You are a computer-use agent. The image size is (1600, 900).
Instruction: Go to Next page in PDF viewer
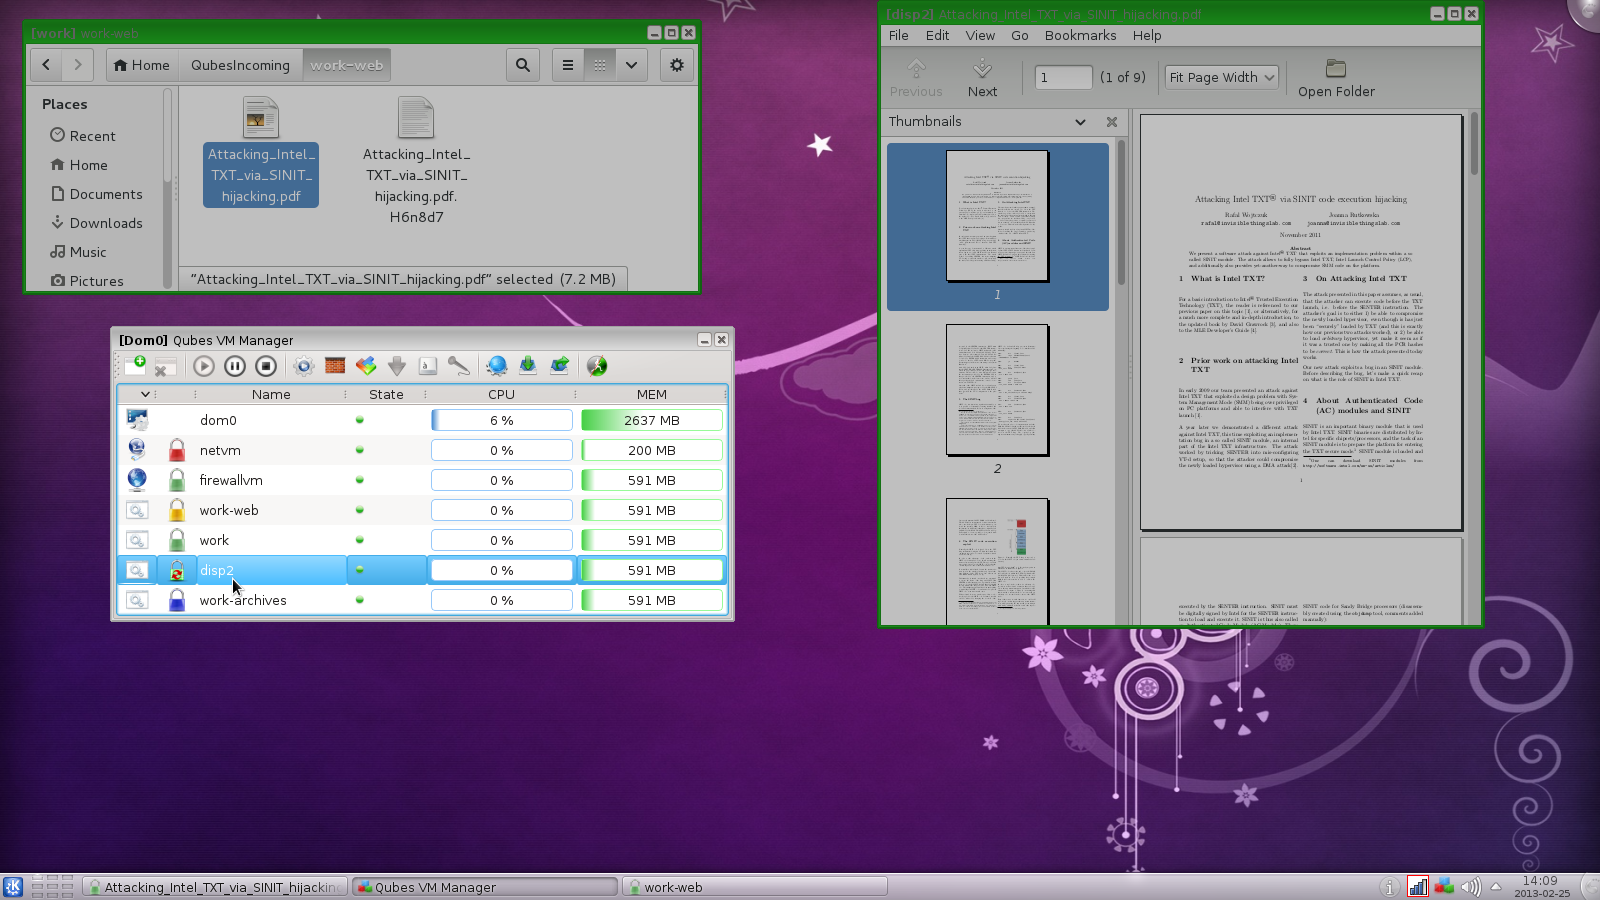click(982, 78)
